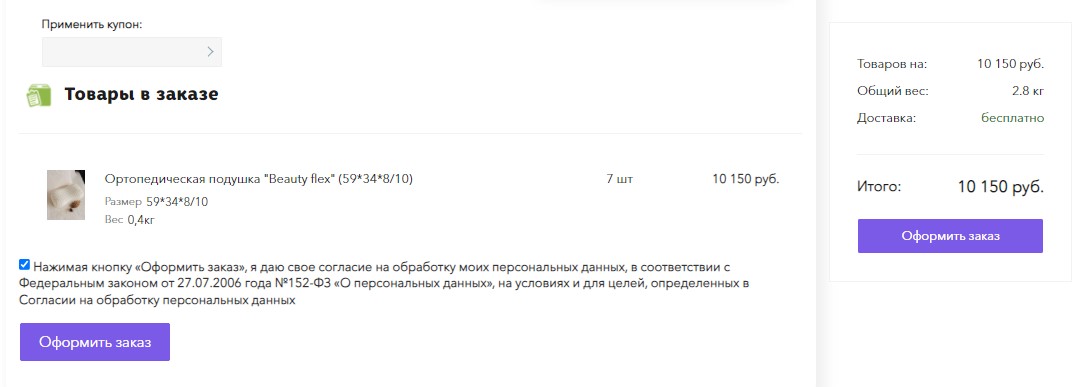Click Оформить заказ in the totals summary panel
Screen dimensions: 1080x387
[x=951, y=236]
